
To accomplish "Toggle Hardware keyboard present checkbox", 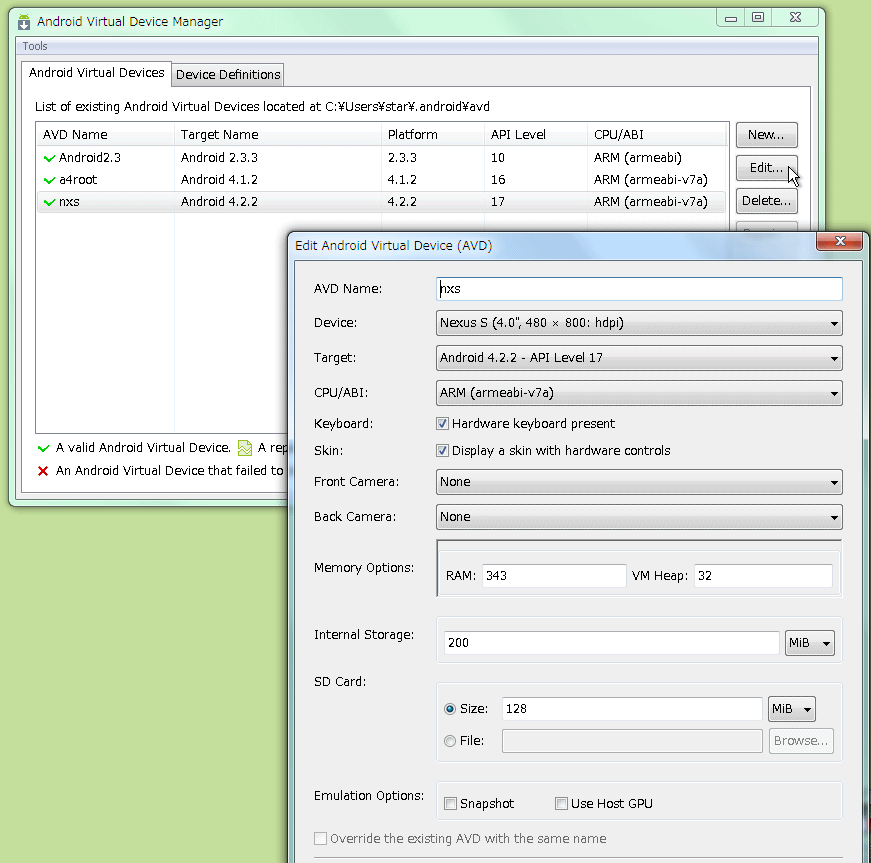I will [442, 424].
